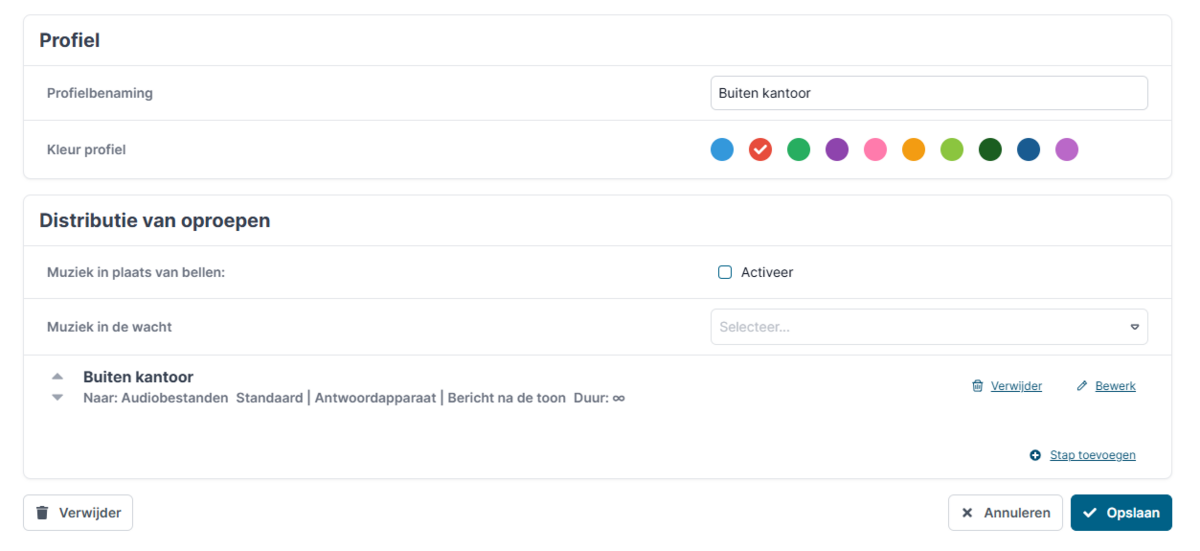The height and width of the screenshot is (551, 1200).
Task: Click the Profielbenaming text field
Action: click(928, 93)
